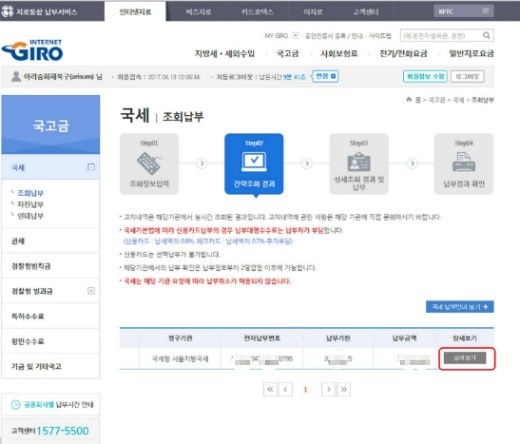Viewport: 520px width, 444px height.
Task: Go to first page of results
Action: [x=270, y=389]
